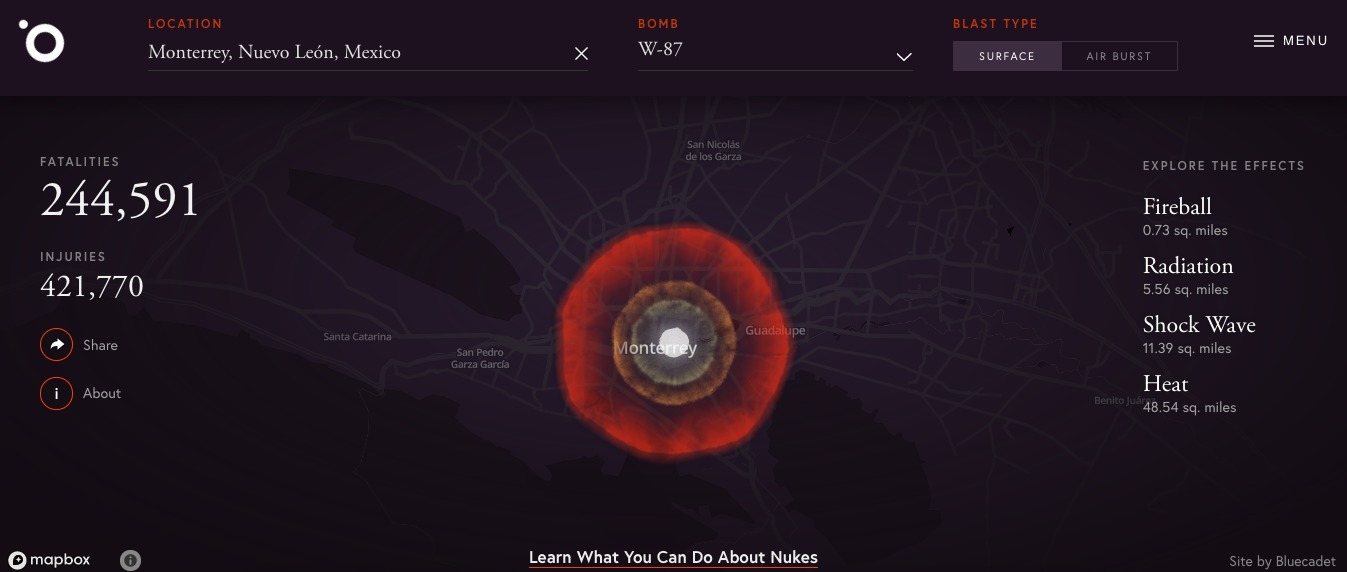The height and width of the screenshot is (572, 1347).
Task: Clear the location with the X icon
Action: (581, 53)
